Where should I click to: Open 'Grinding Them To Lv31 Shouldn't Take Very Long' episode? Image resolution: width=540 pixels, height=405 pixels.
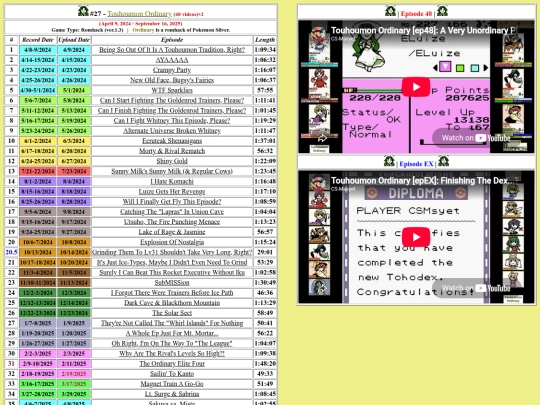tap(172, 252)
